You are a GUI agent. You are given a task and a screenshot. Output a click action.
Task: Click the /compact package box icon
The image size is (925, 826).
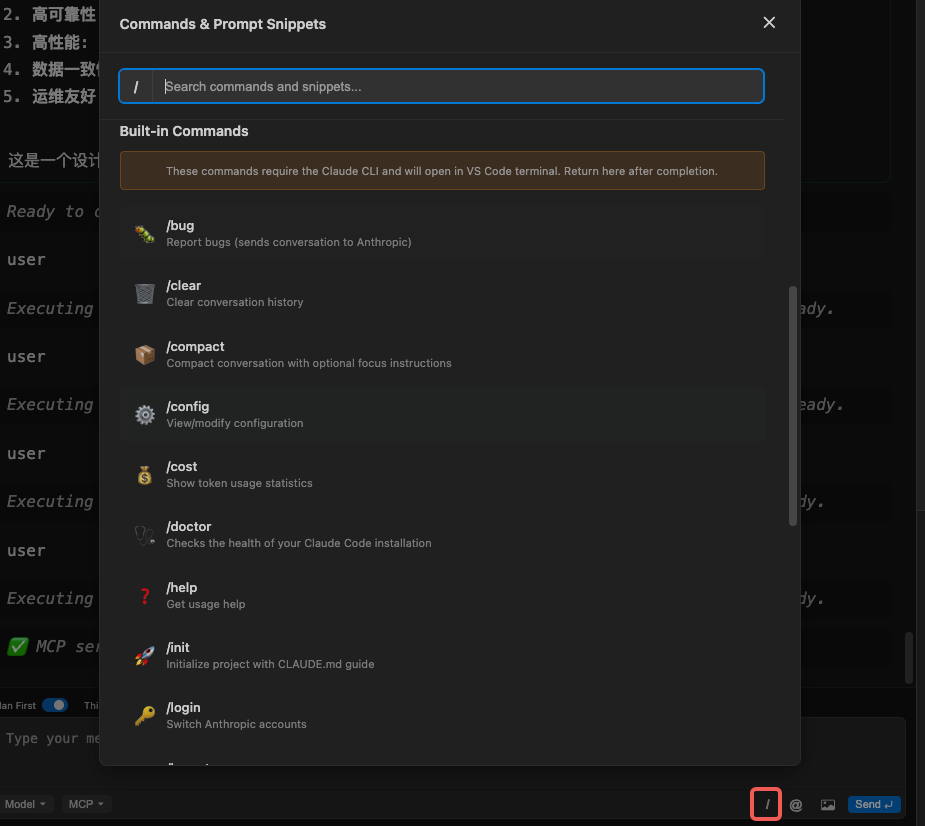145,355
